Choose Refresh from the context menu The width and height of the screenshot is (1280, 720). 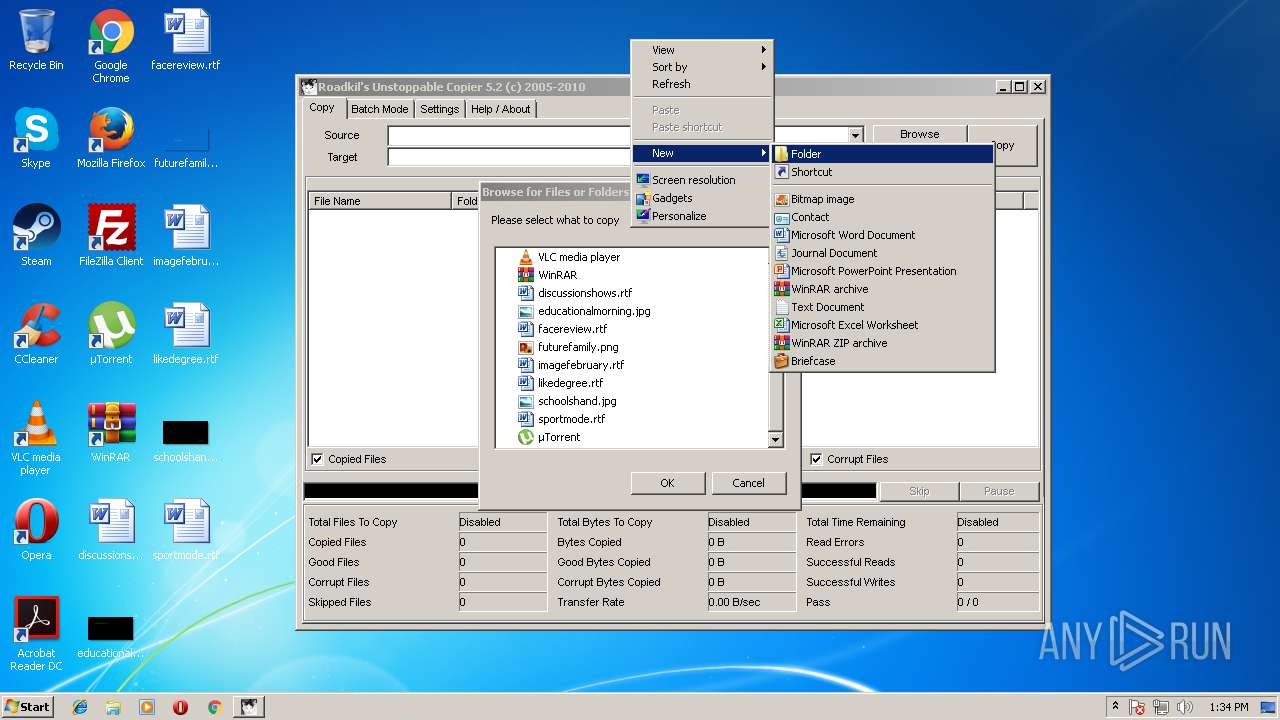(x=702, y=84)
